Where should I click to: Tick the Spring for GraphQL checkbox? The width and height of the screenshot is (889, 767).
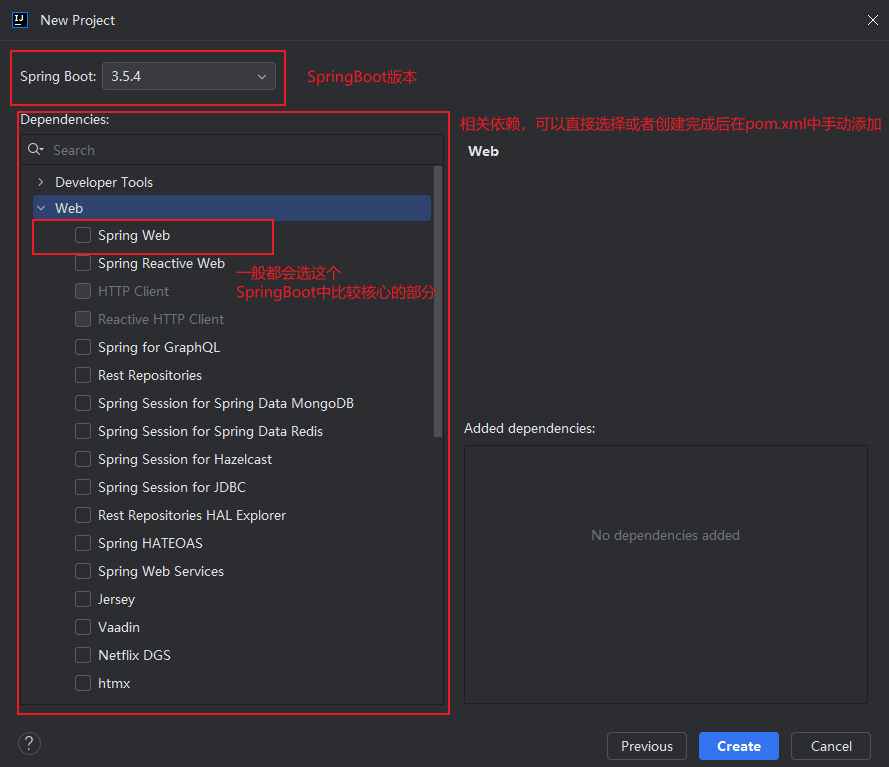coord(83,347)
